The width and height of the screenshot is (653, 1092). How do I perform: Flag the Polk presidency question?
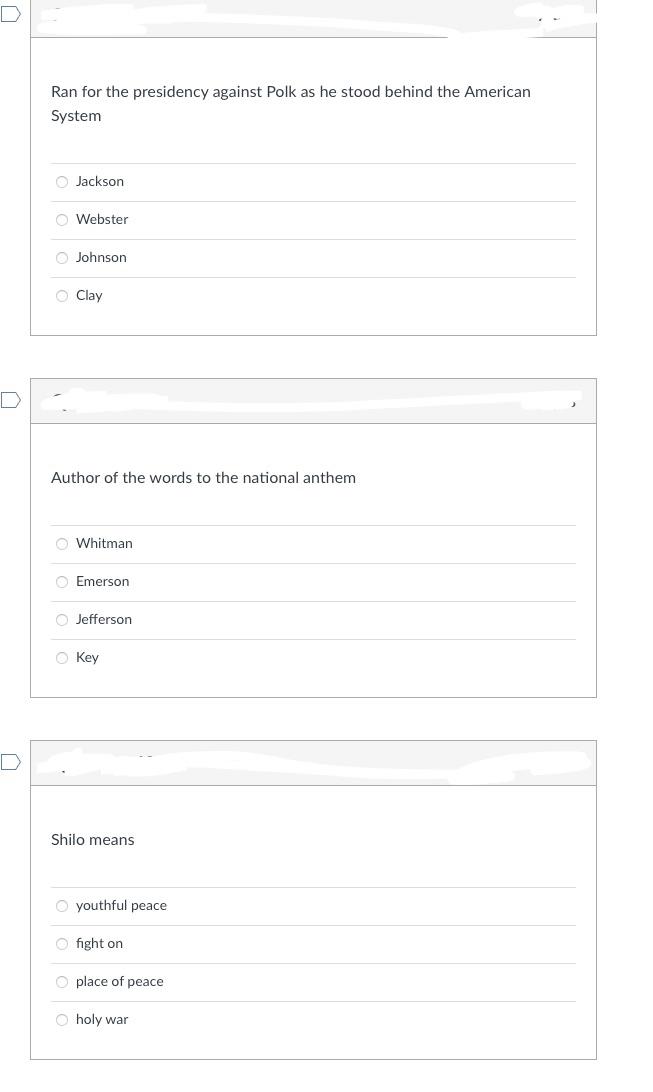point(10,15)
